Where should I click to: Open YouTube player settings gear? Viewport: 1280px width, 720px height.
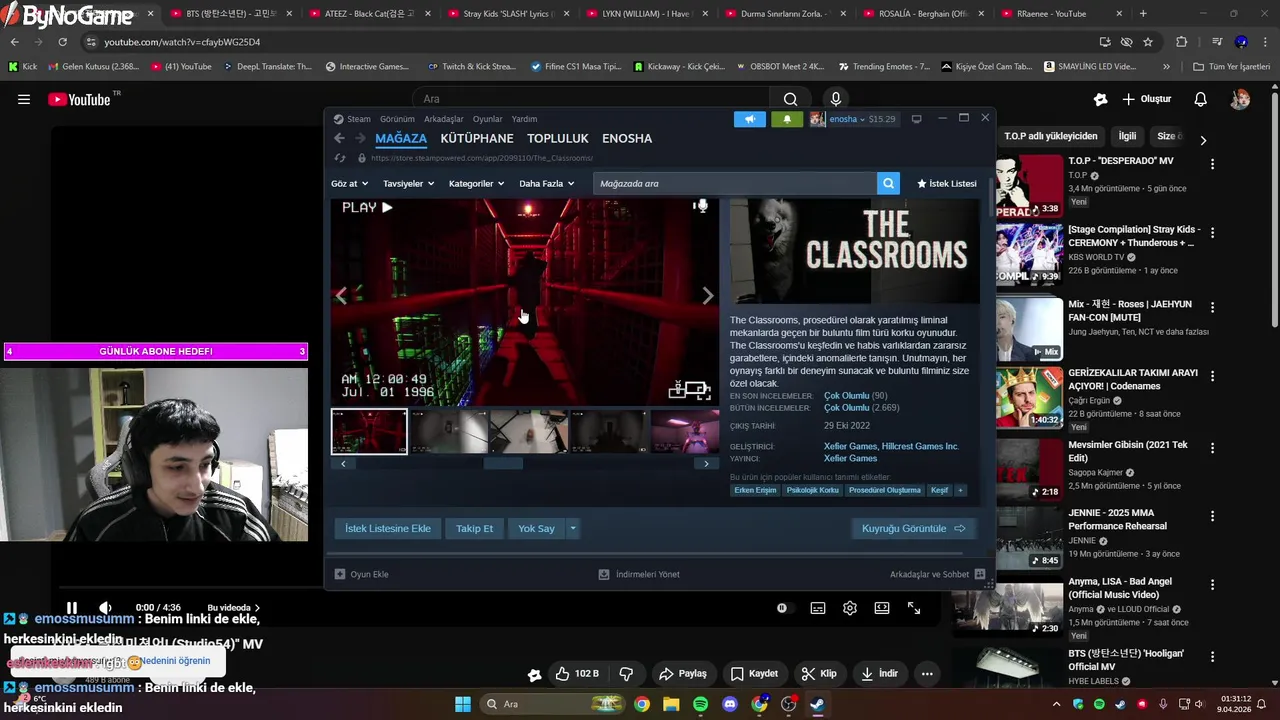pos(850,608)
